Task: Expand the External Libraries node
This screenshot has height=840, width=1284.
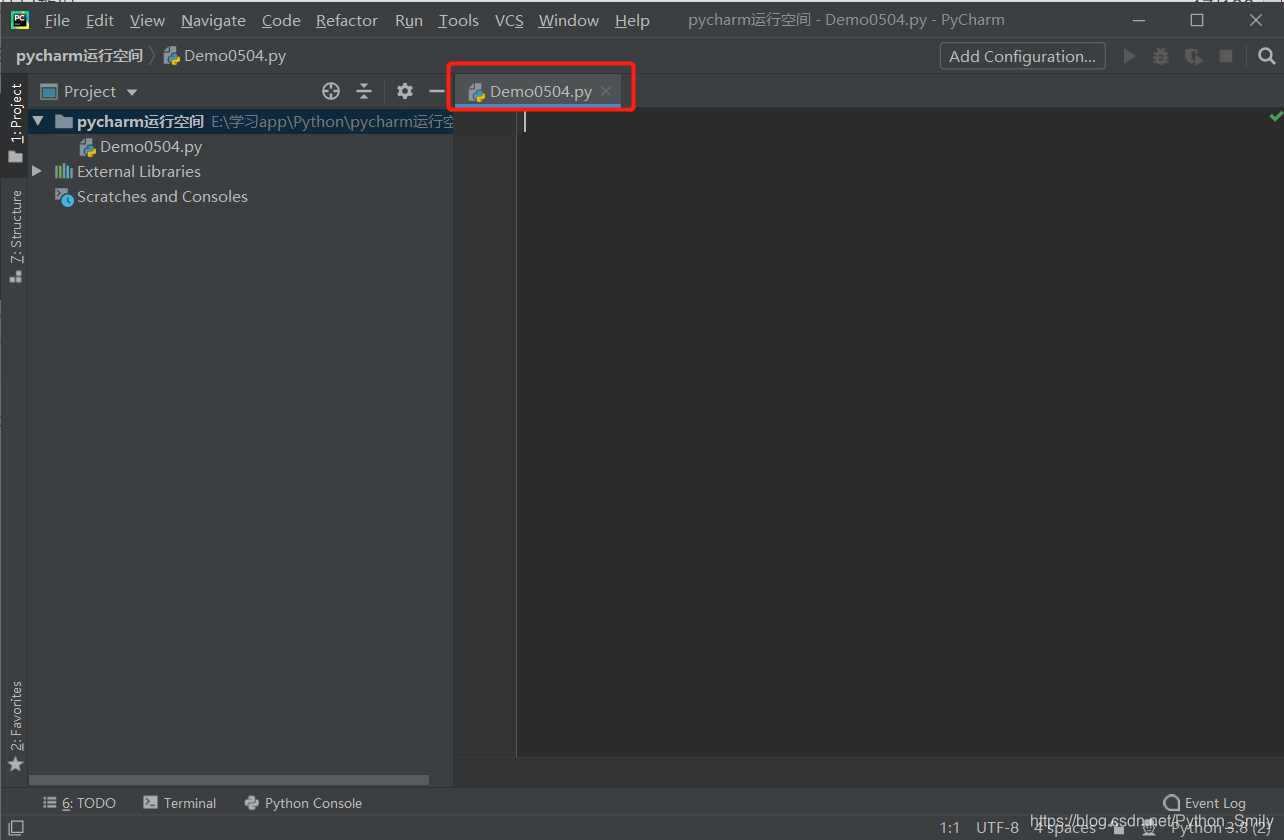Action: tap(37, 171)
